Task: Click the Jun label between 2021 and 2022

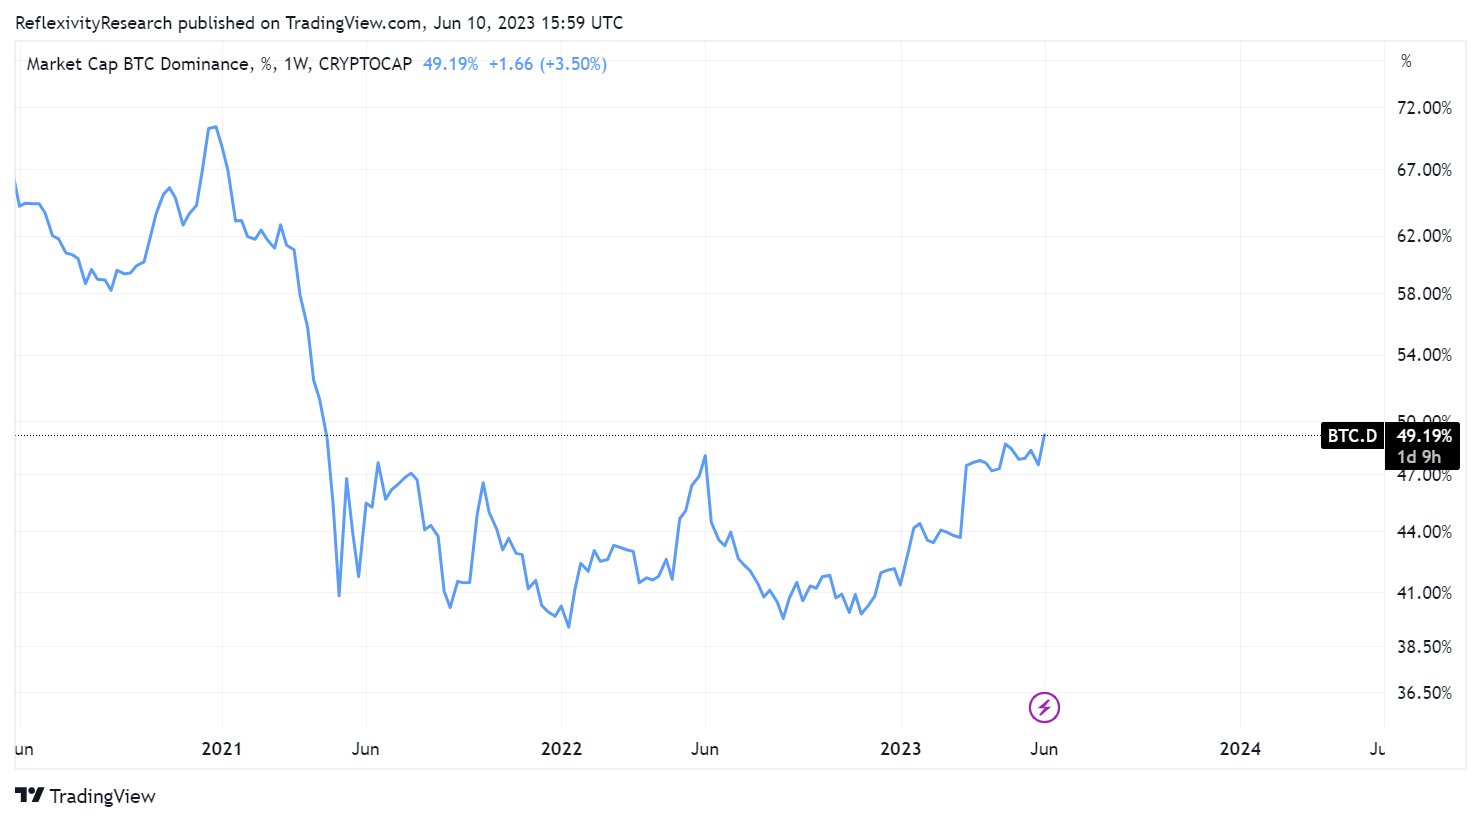Action: 365,749
